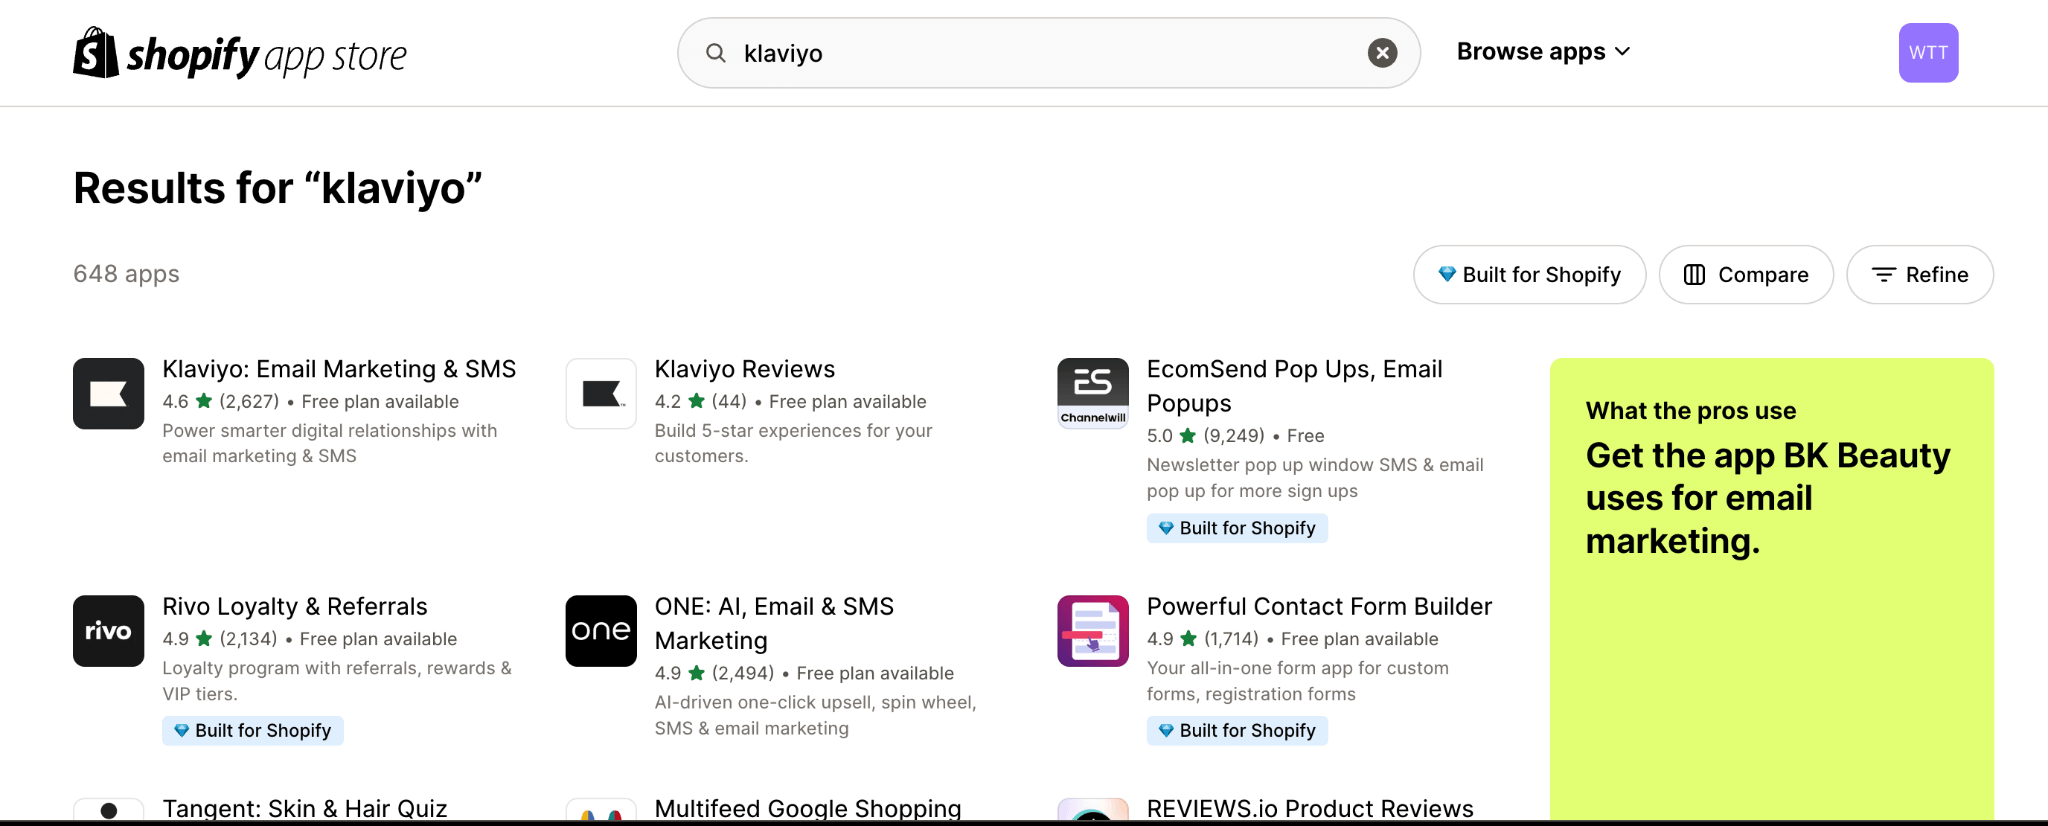Clear the klaviyo search text
Viewport: 2048px width, 826px height.
[1382, 53]
